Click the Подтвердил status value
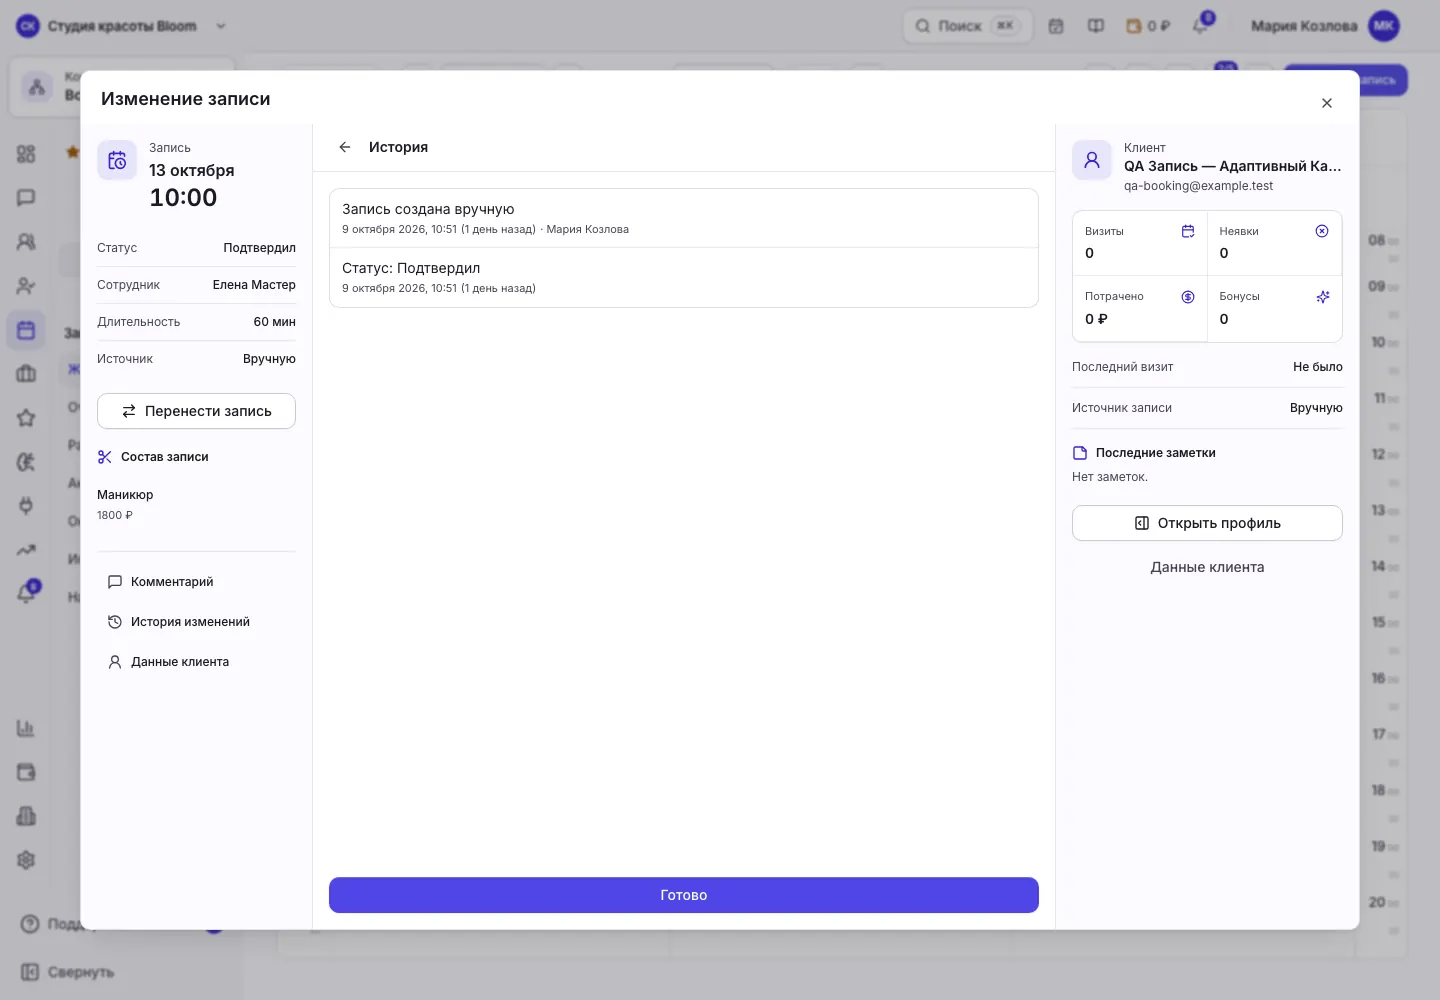The image size is (1440, 1000). (259, 248)
